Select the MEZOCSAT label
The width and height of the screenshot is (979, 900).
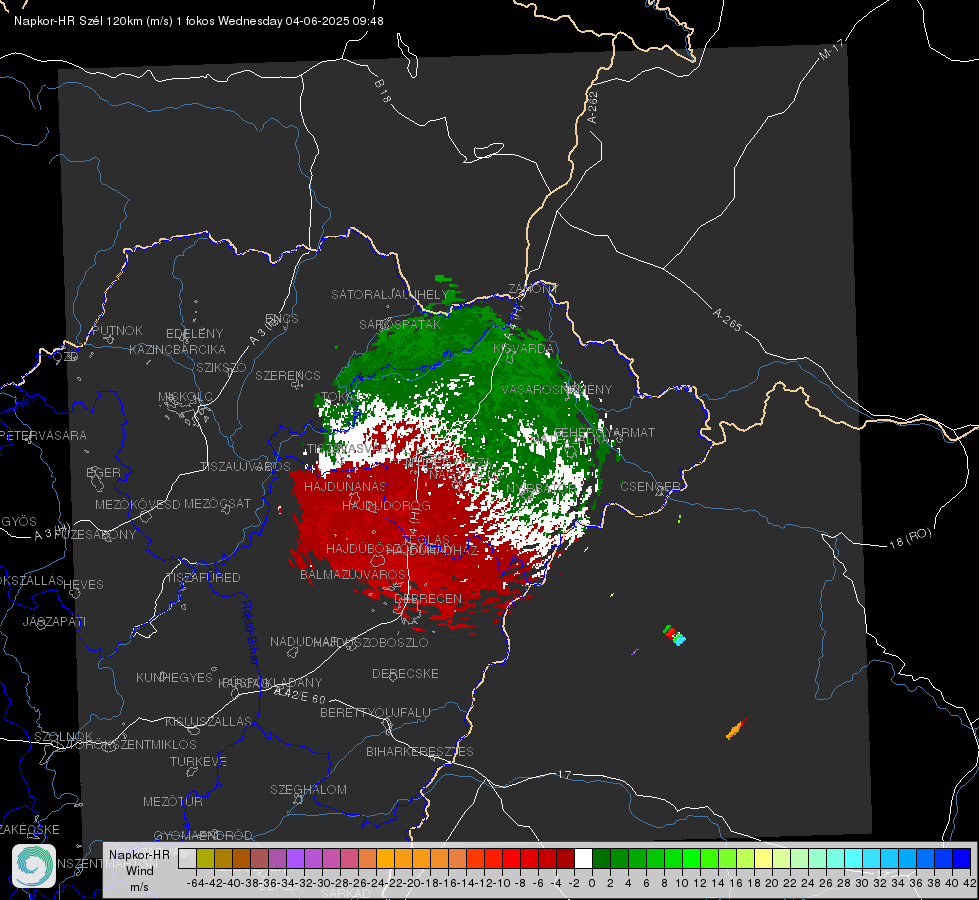pyautogui.click(x=217, y=504)
